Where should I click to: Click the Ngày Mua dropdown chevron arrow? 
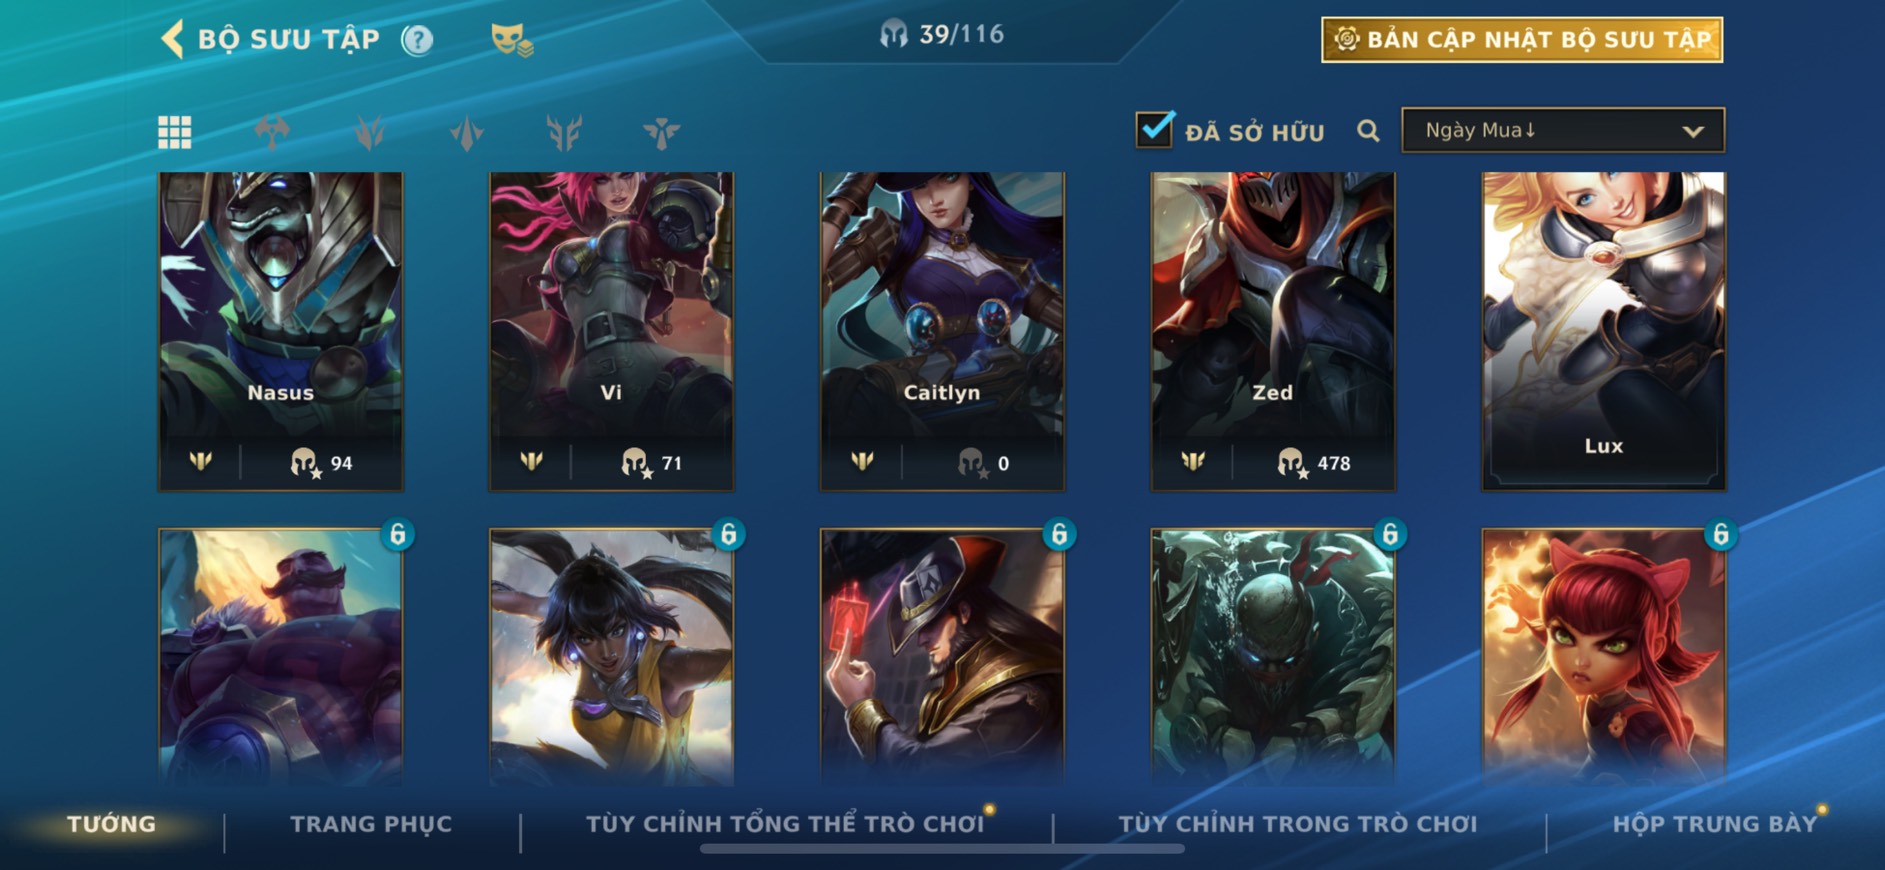(x=1692, y=131)
